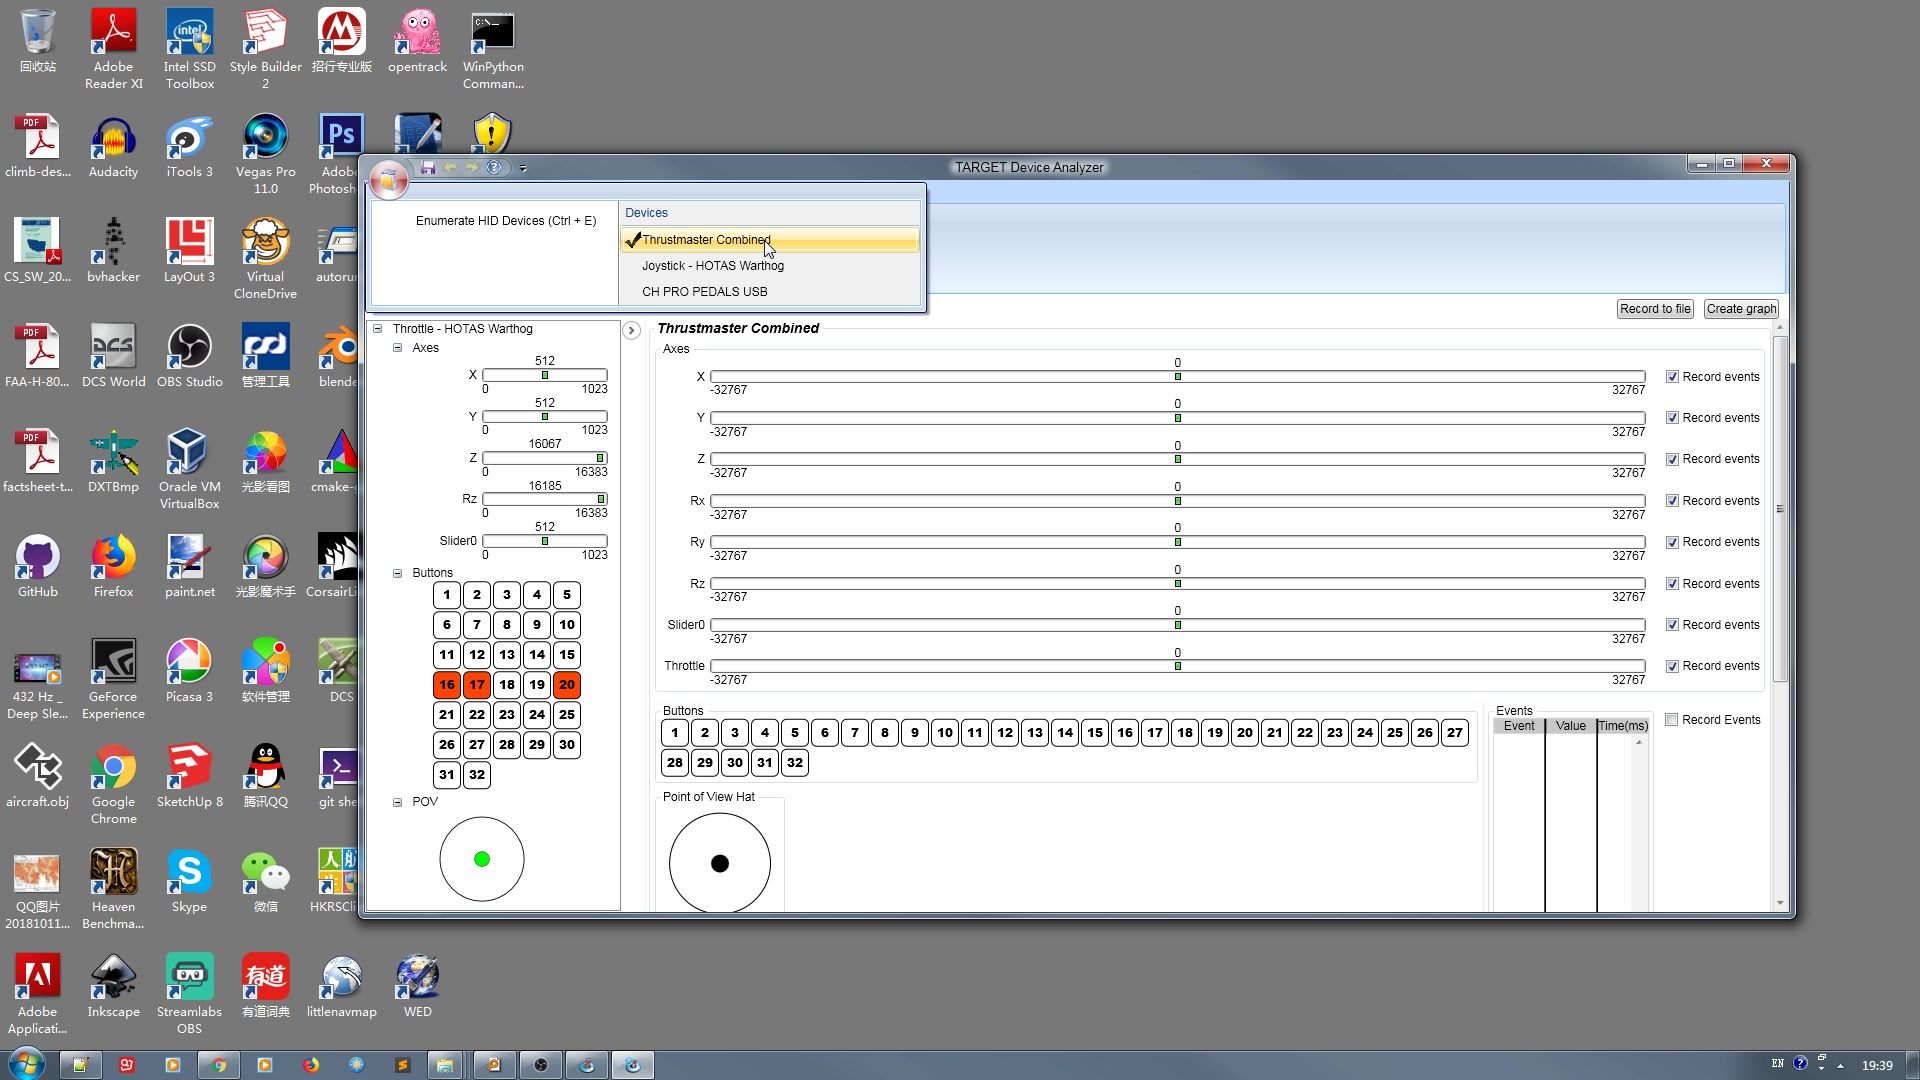Open Adobe Reader XI desktop icon

tap(114, 49)
